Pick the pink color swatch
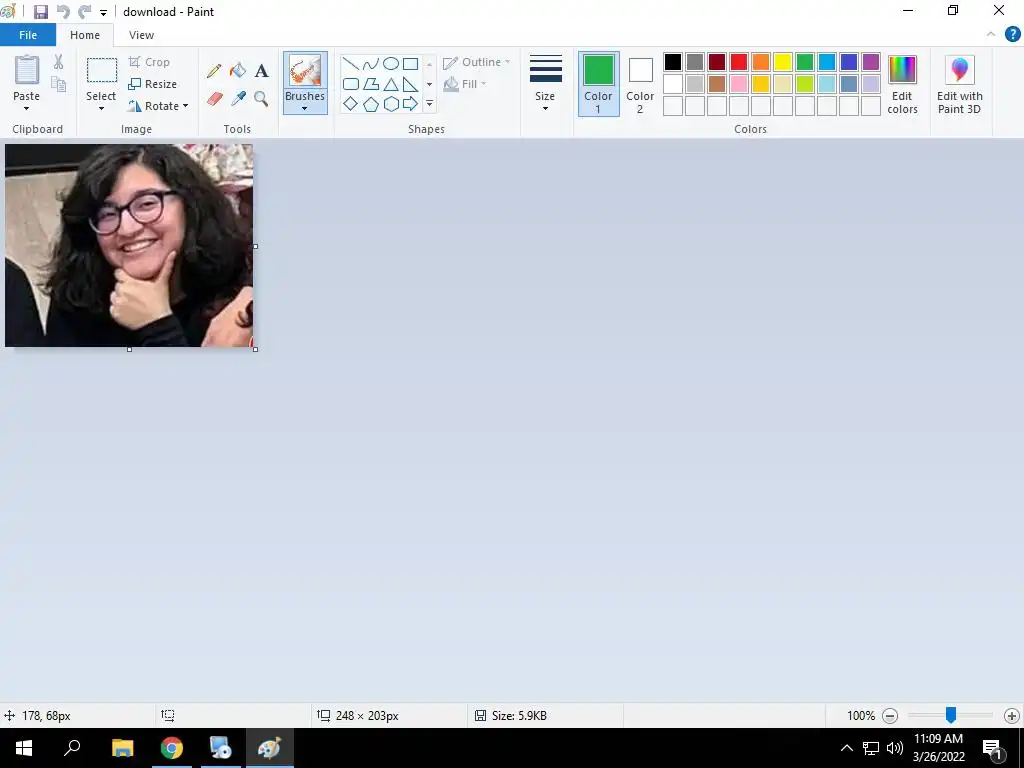This screenshot has width=1024, height=768. point(739,84)
